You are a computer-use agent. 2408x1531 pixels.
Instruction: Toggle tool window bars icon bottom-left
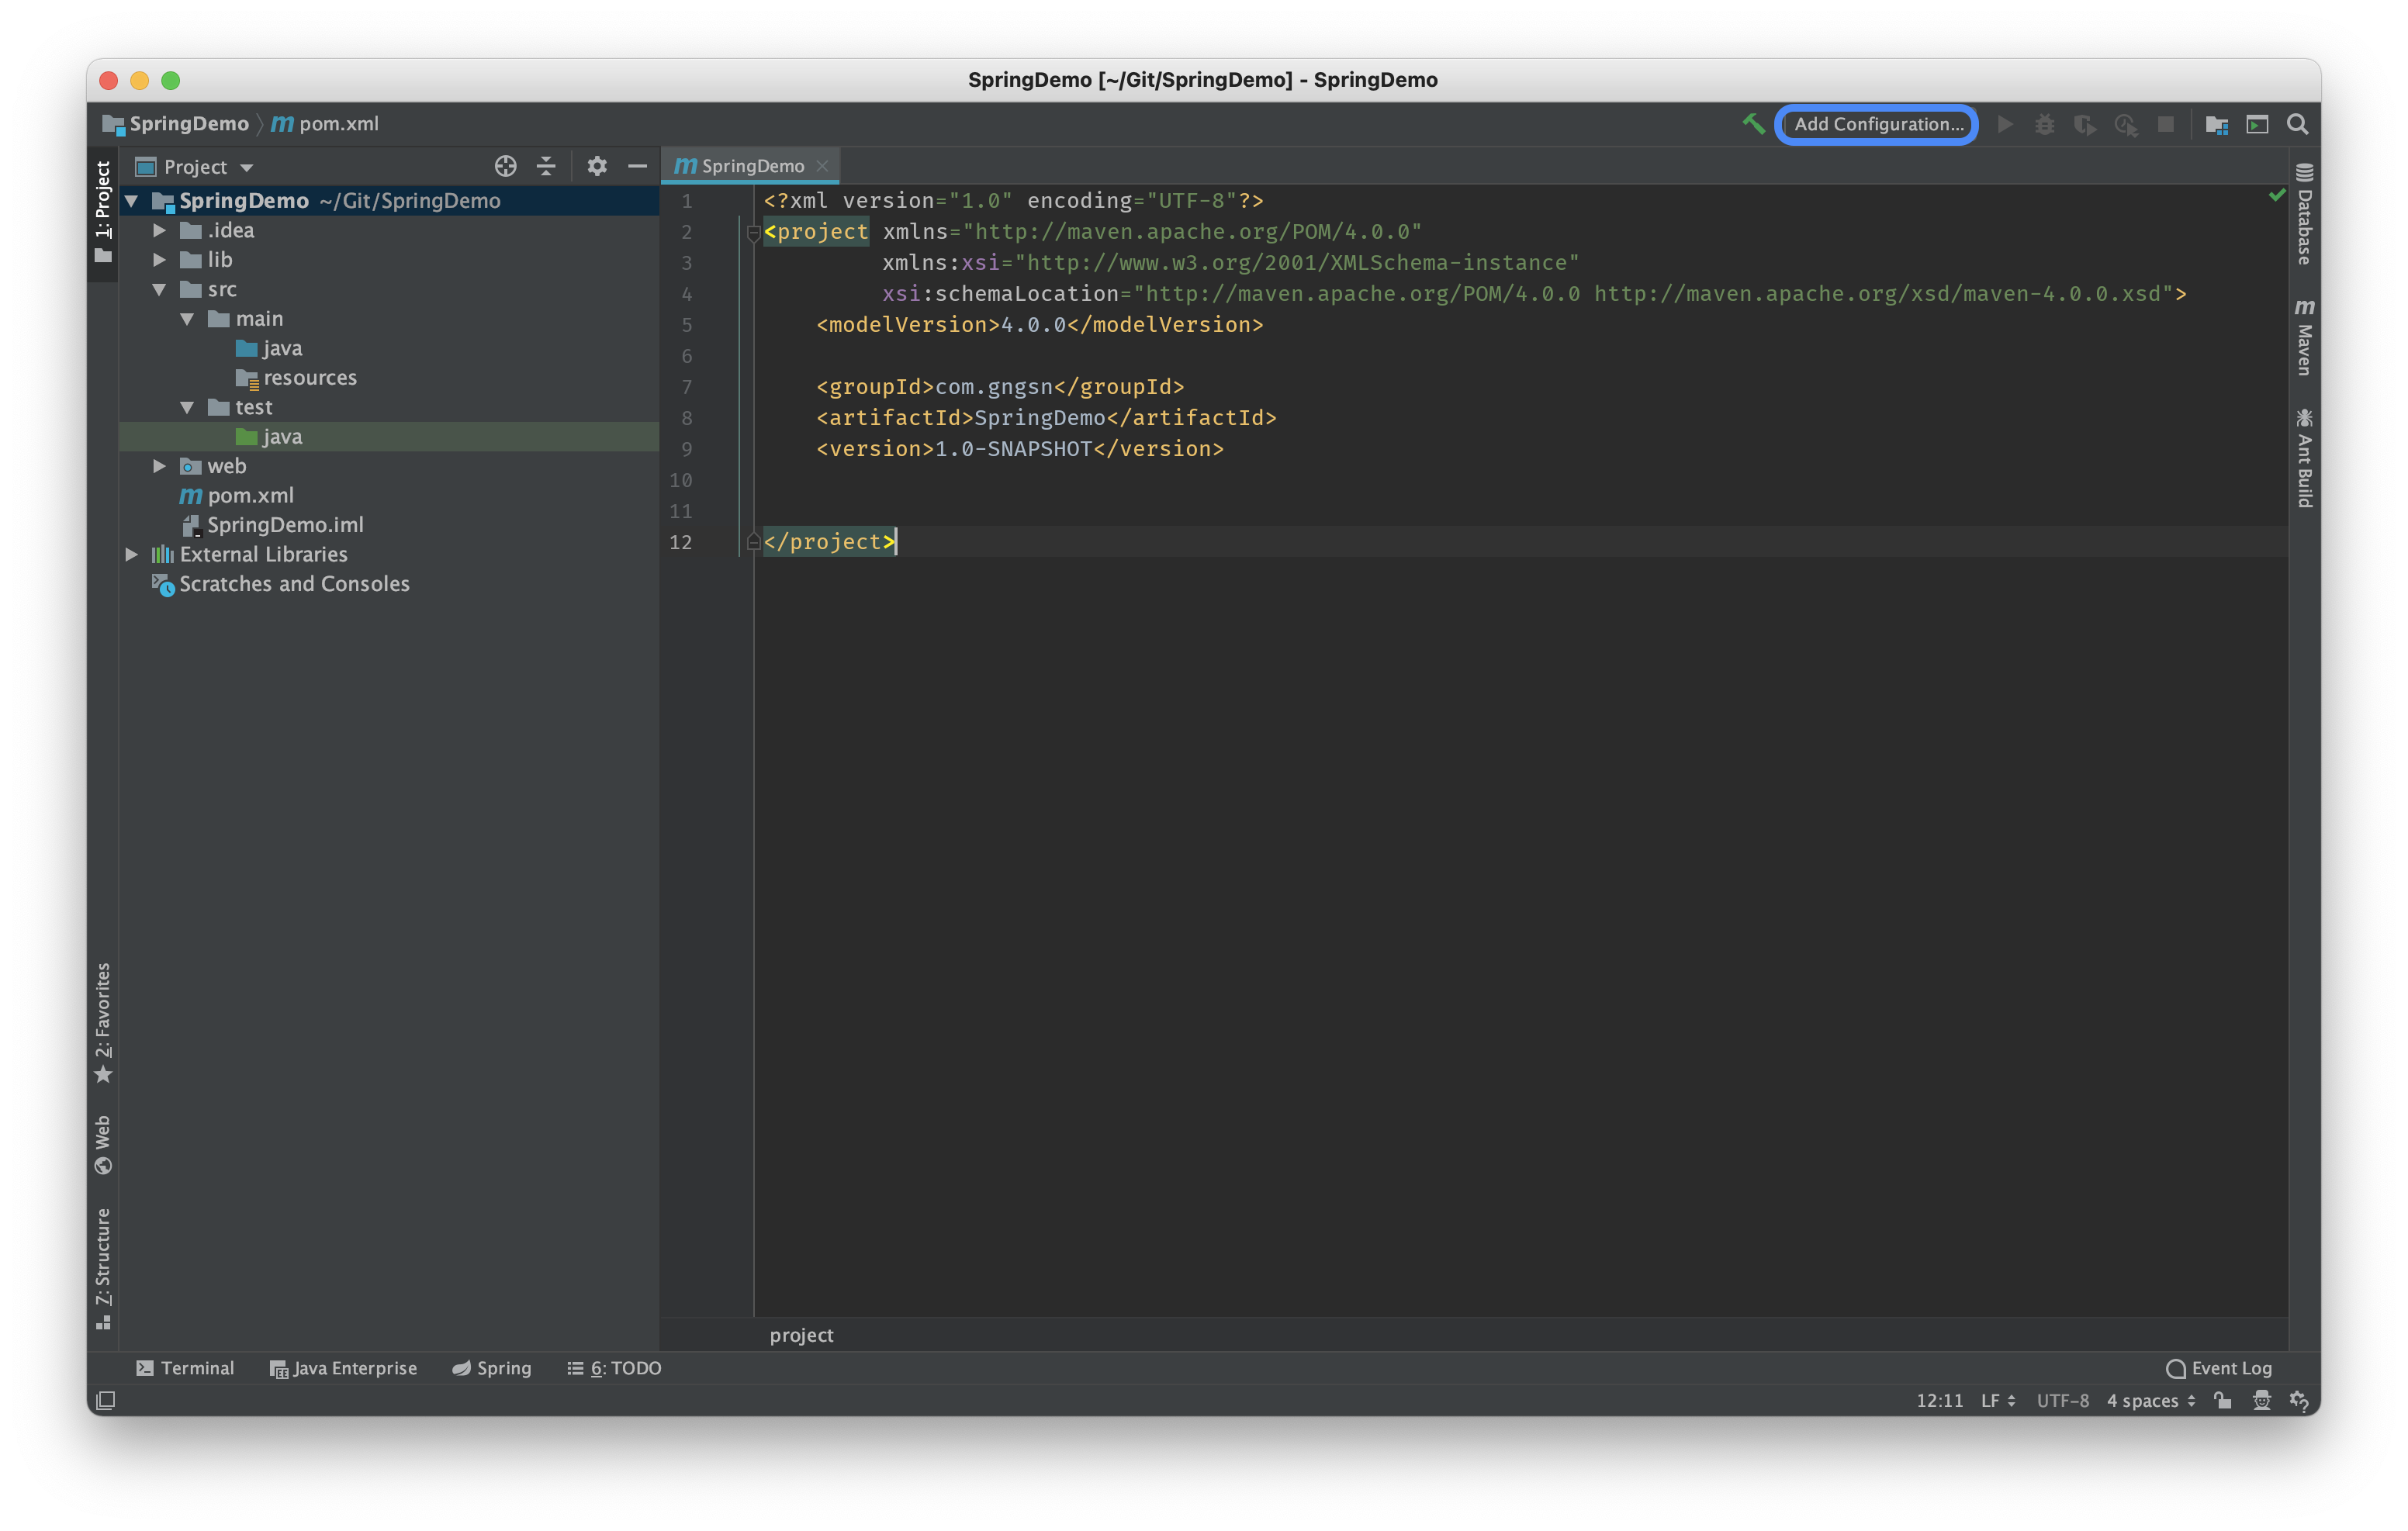106,1400
